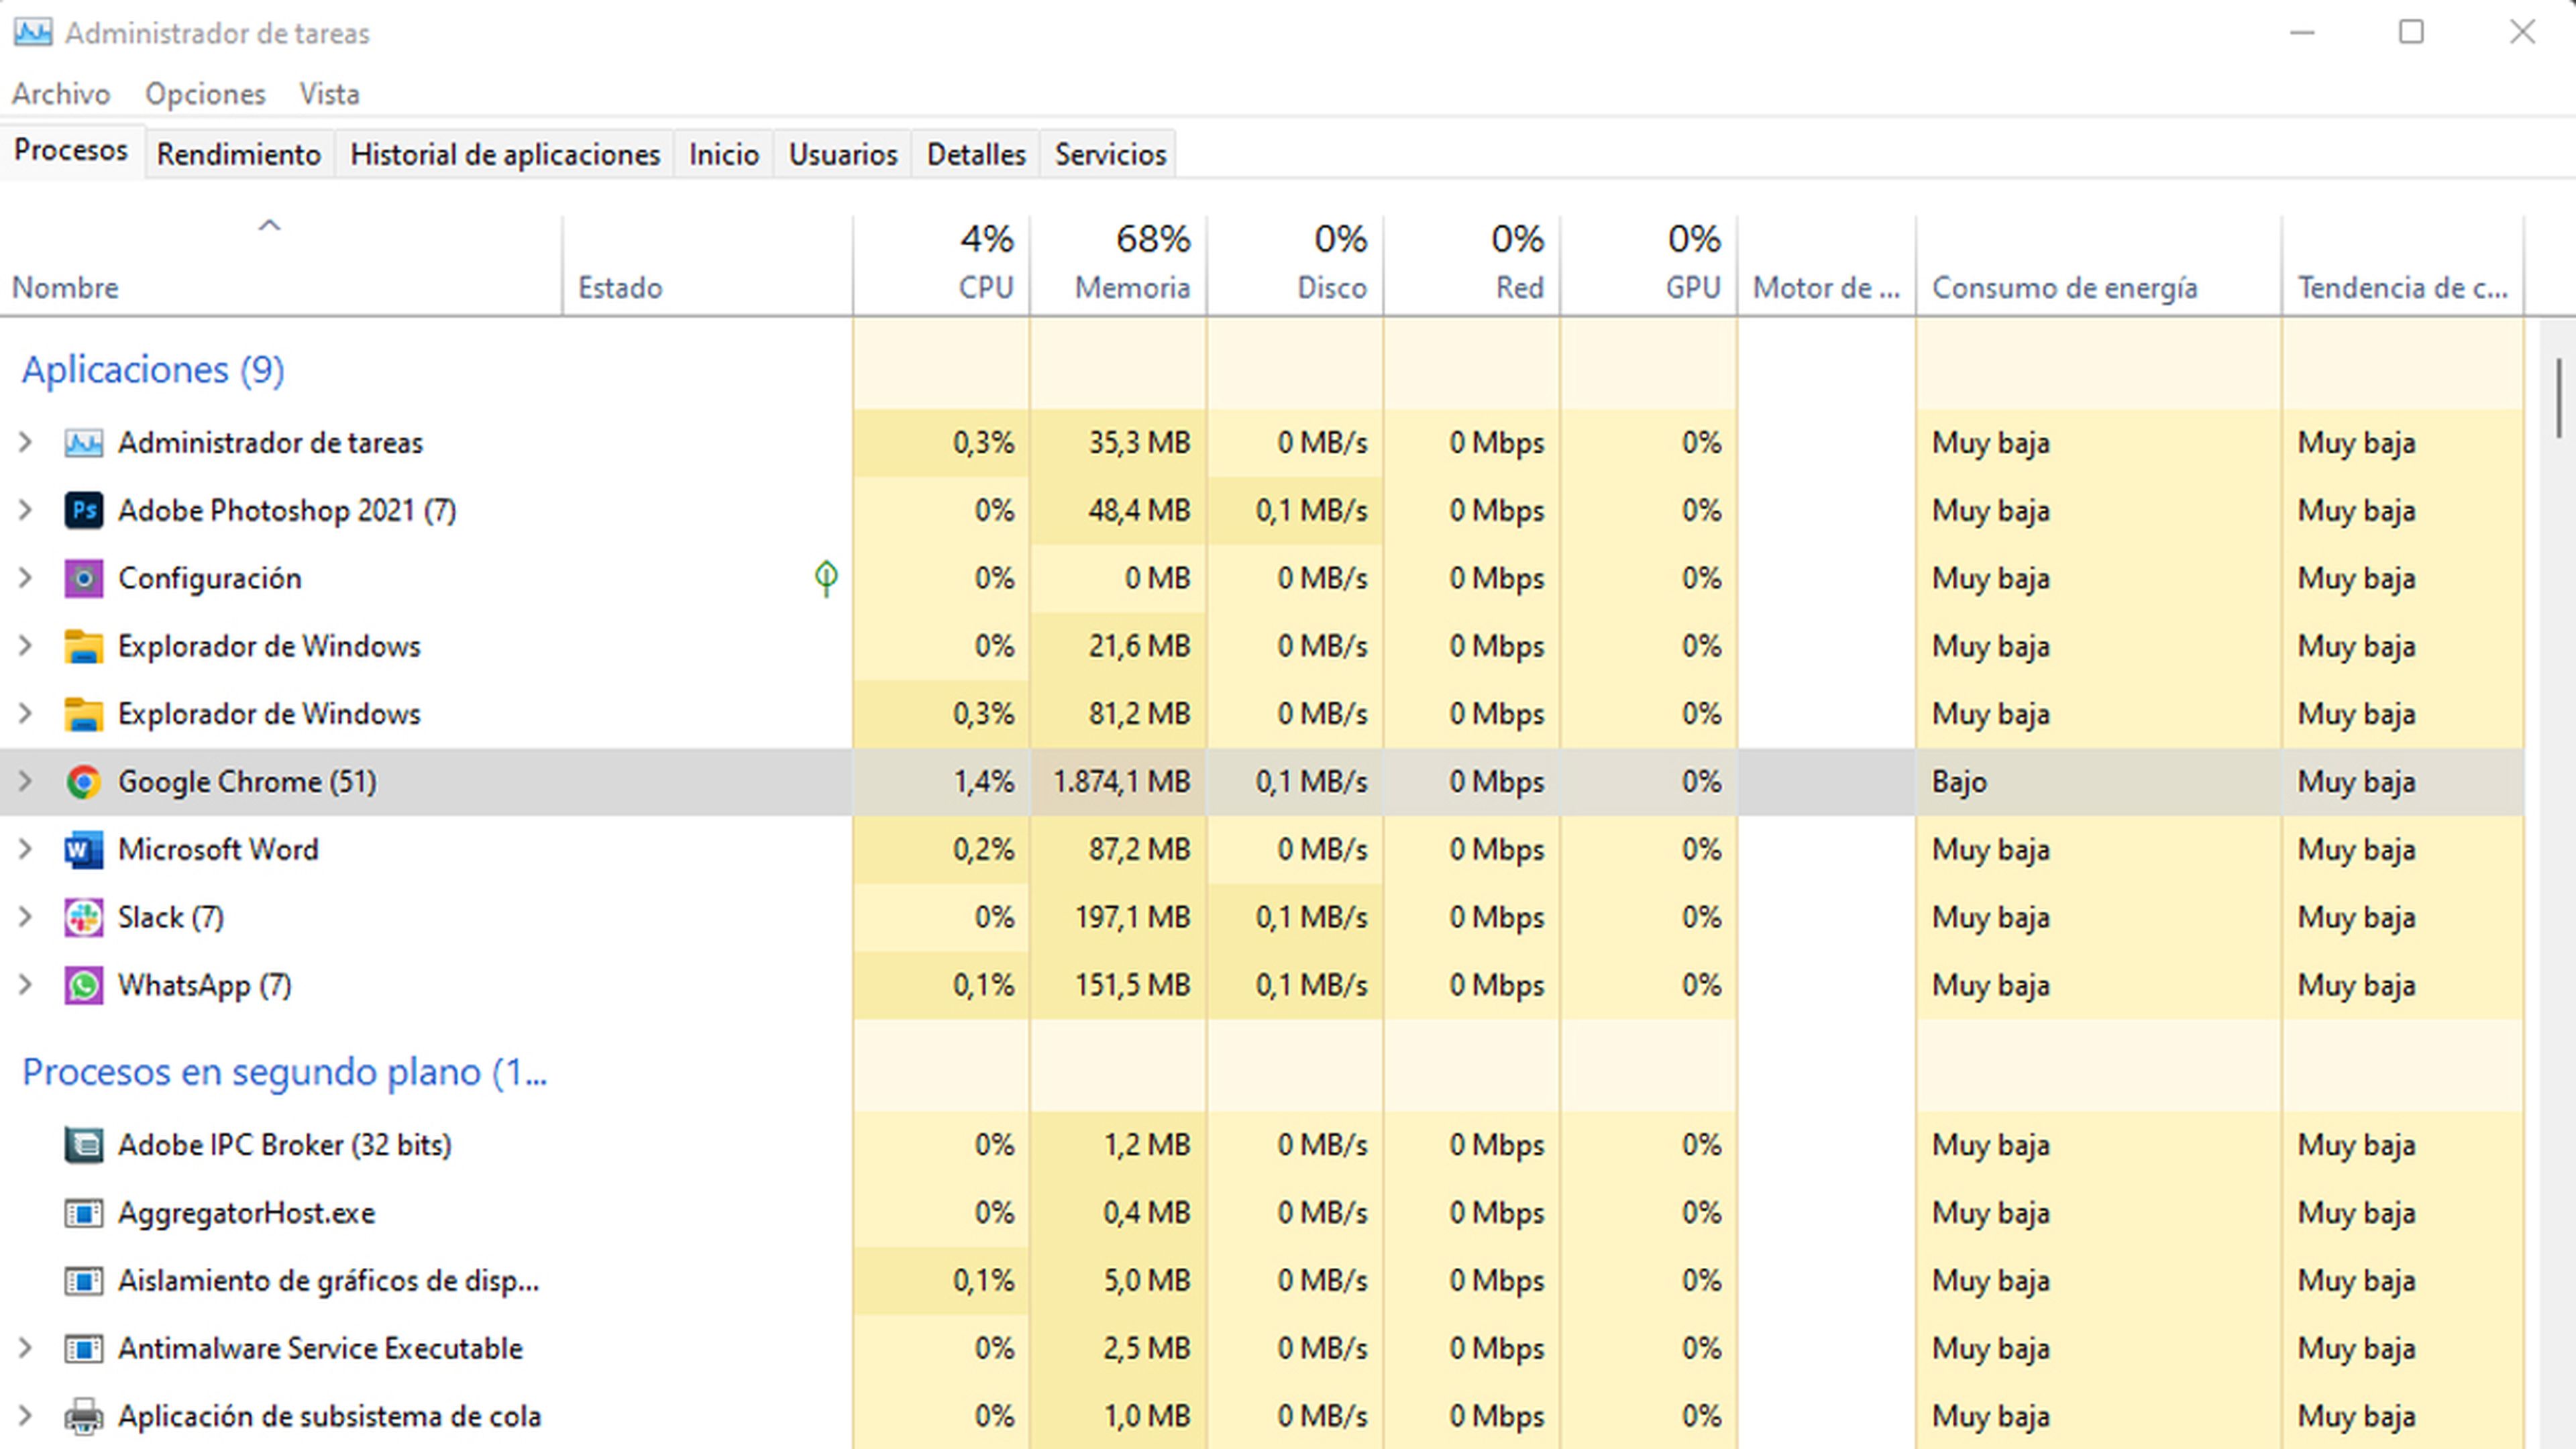Click the Slack icon

(x=83, y=918)
